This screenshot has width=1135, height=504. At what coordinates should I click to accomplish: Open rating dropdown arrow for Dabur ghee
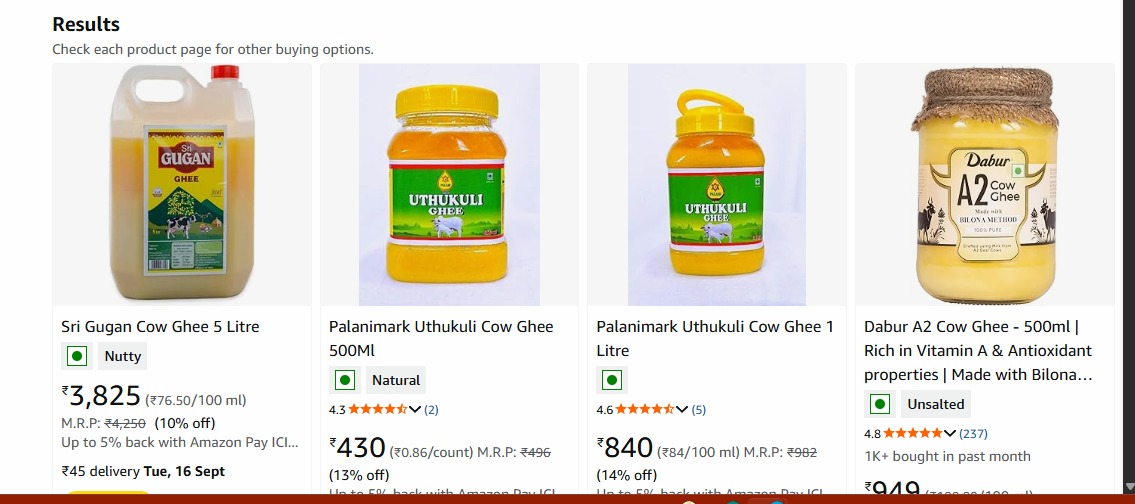click(x=950, y=434)
